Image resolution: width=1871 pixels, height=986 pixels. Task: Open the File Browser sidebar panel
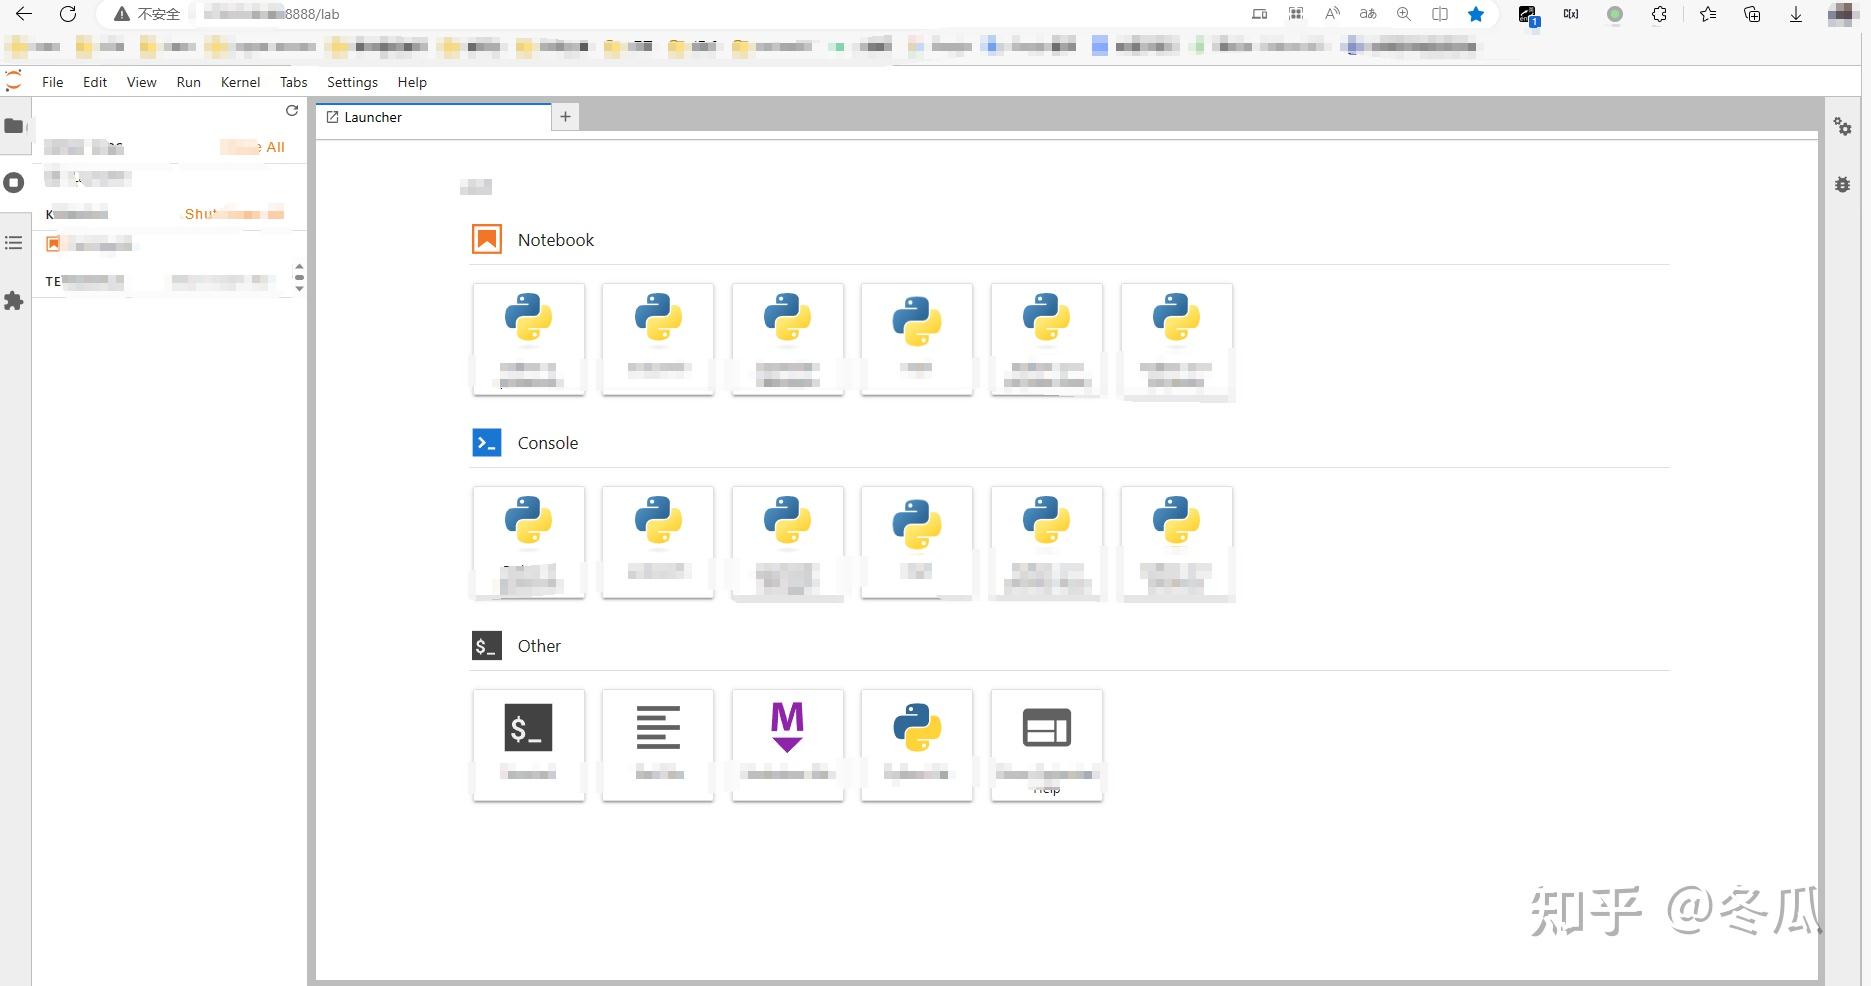pos(14,126)
